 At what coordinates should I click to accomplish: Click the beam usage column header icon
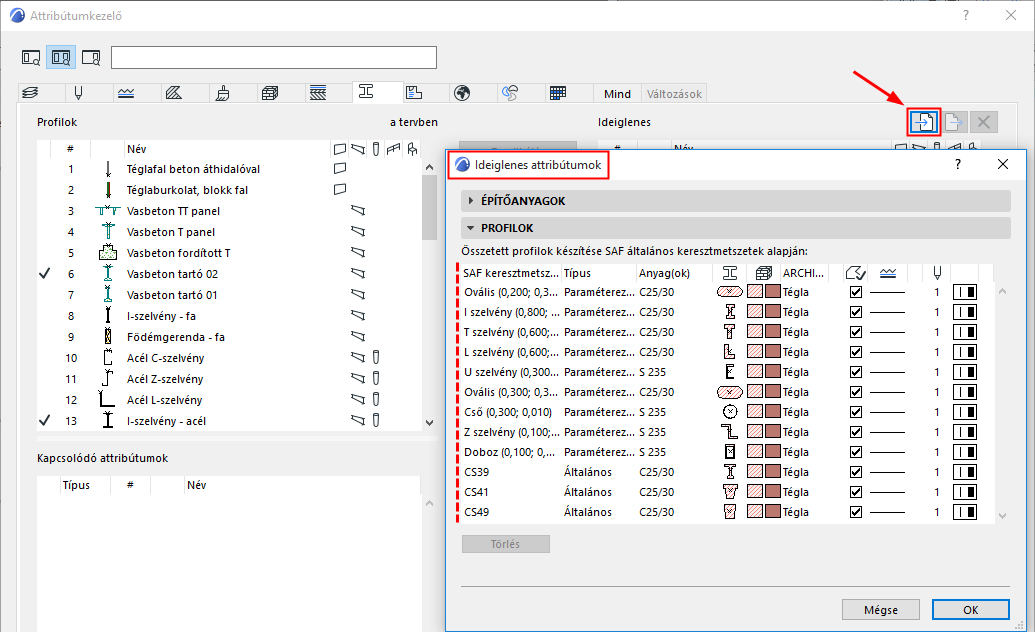[x=358, y=149]
